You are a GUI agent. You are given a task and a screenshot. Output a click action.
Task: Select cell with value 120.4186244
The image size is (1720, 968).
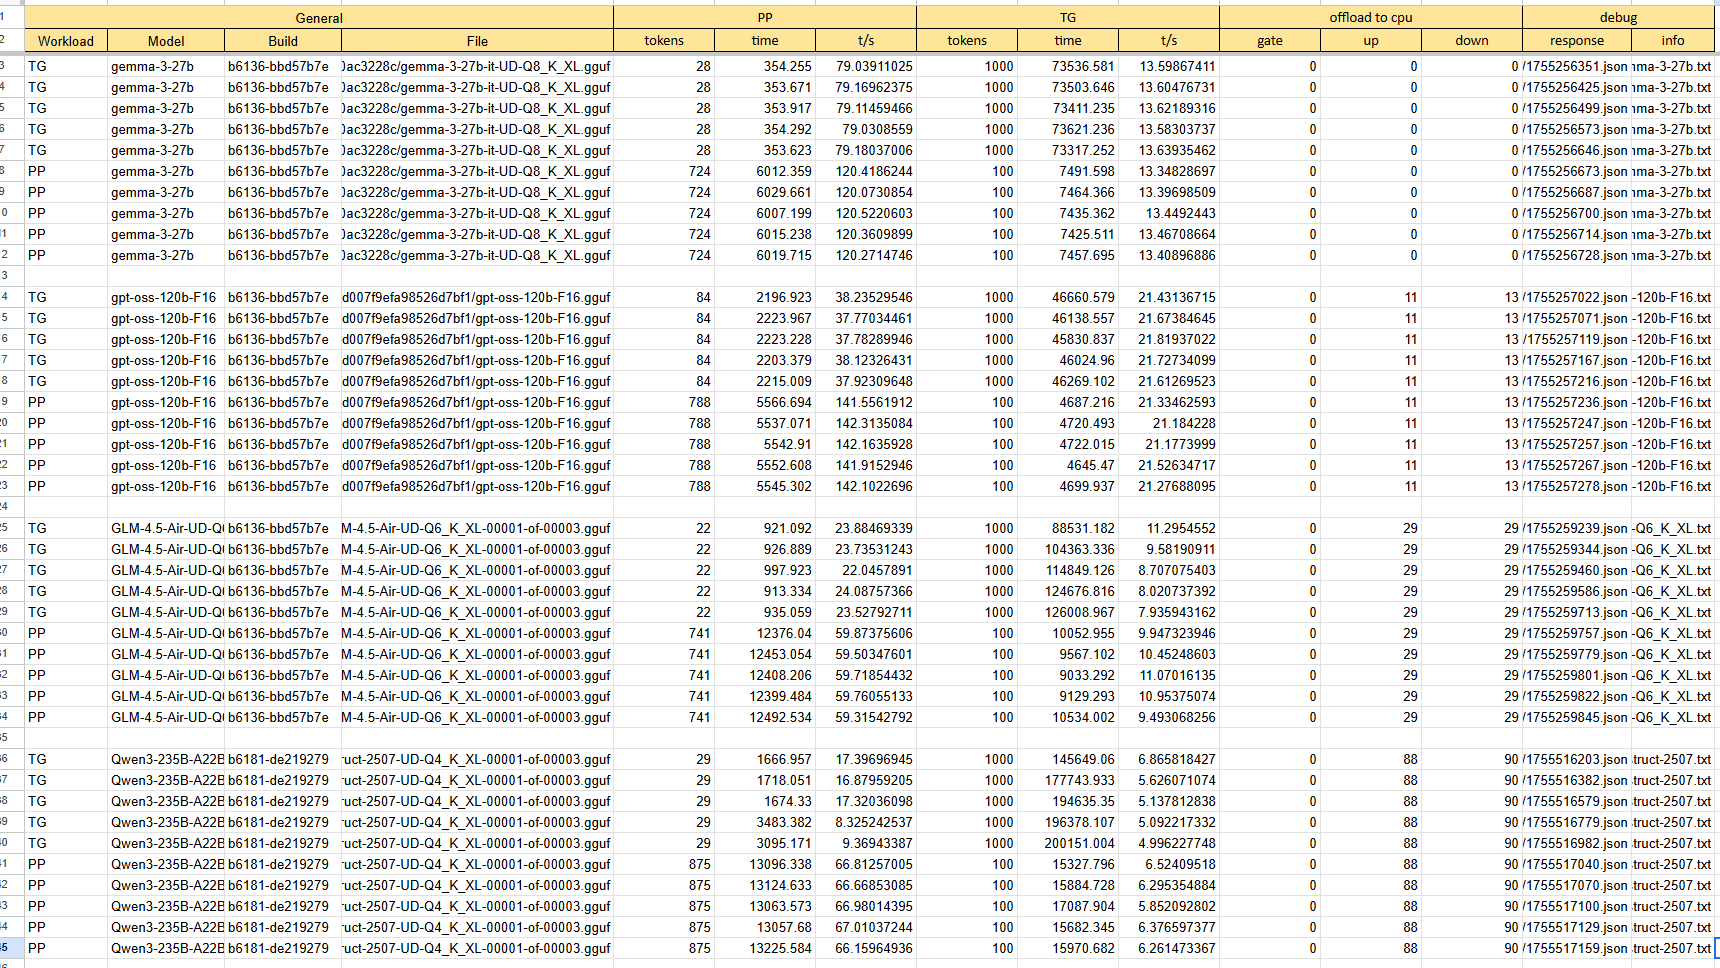click(866, 171)
